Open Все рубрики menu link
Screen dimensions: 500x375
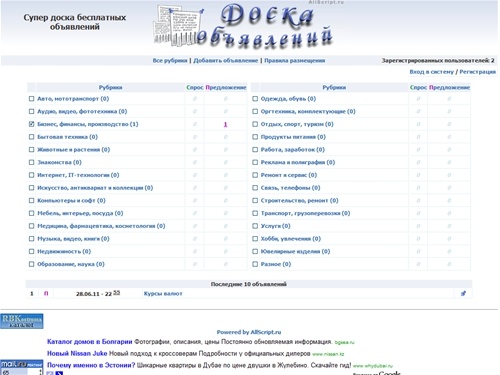point(170,61)
